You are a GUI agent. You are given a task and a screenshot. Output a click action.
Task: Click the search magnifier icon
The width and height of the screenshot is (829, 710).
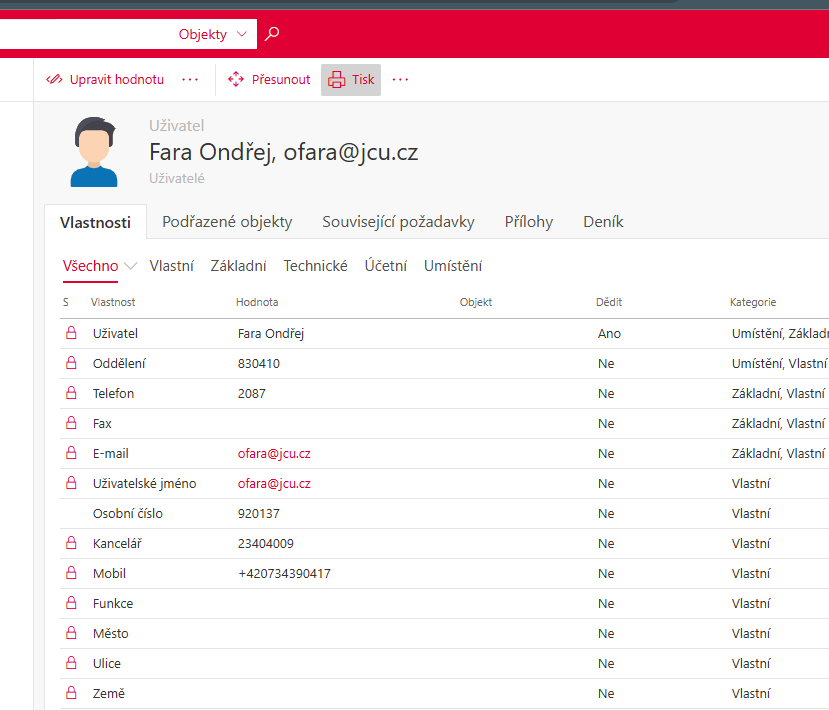pos(272,34)
